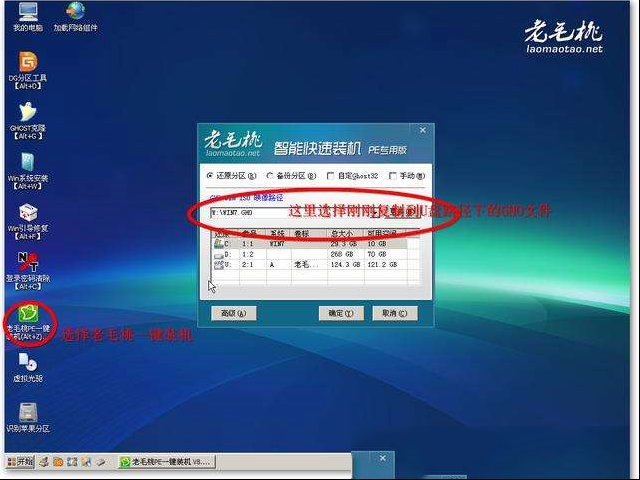Image resolution: width=640 pixels, height=480 pixels.
Task: Click the fourth quick-launch icon on taskbar
Action: (86, 462)
